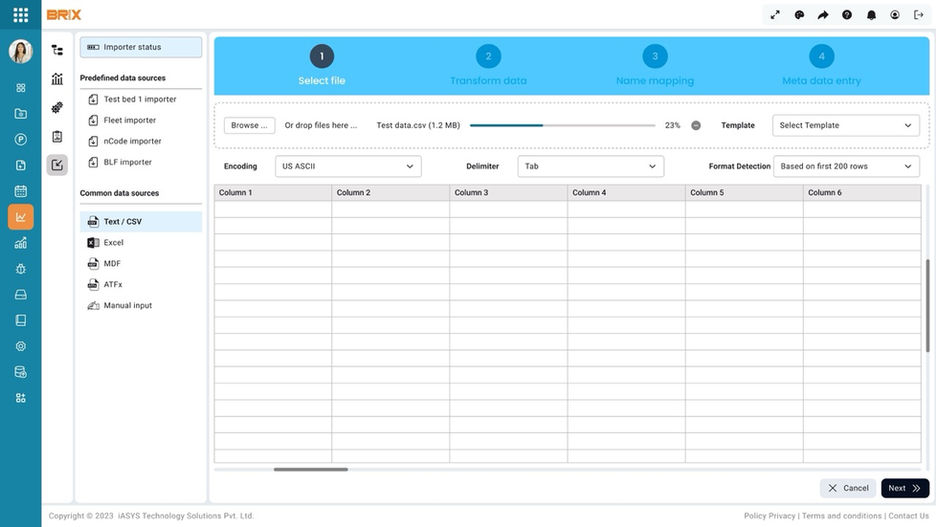Expand the Delimiter Tab dropdown

pos(590,167)
